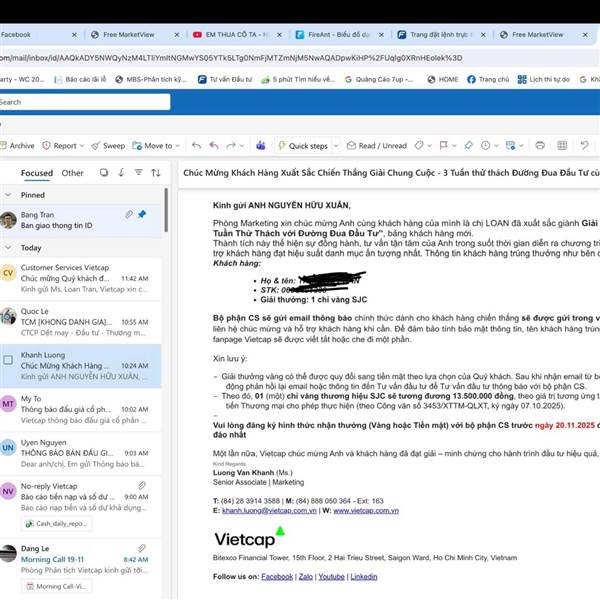
Task: Open the Tư vấn Đầu tư bookmark
Action: point(225,80)
